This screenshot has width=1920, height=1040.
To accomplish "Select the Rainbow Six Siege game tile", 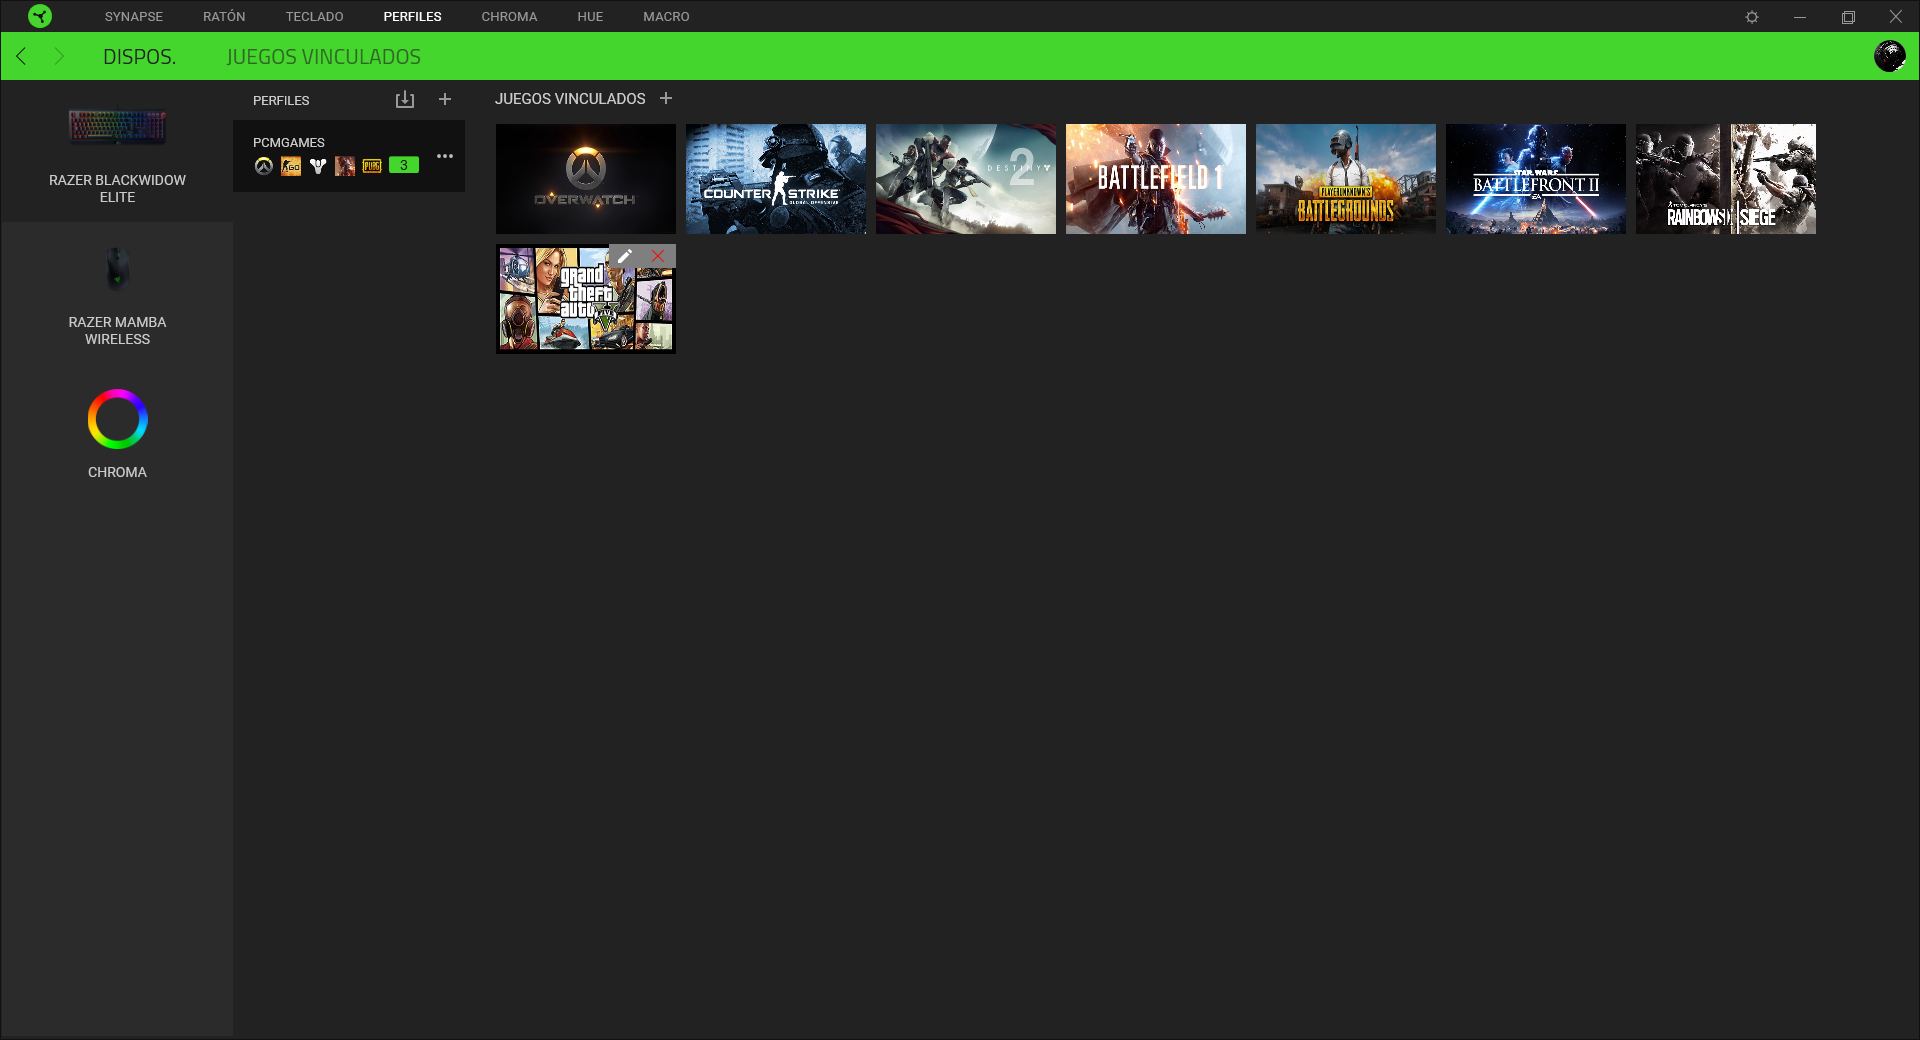I will click(1726, 179).
